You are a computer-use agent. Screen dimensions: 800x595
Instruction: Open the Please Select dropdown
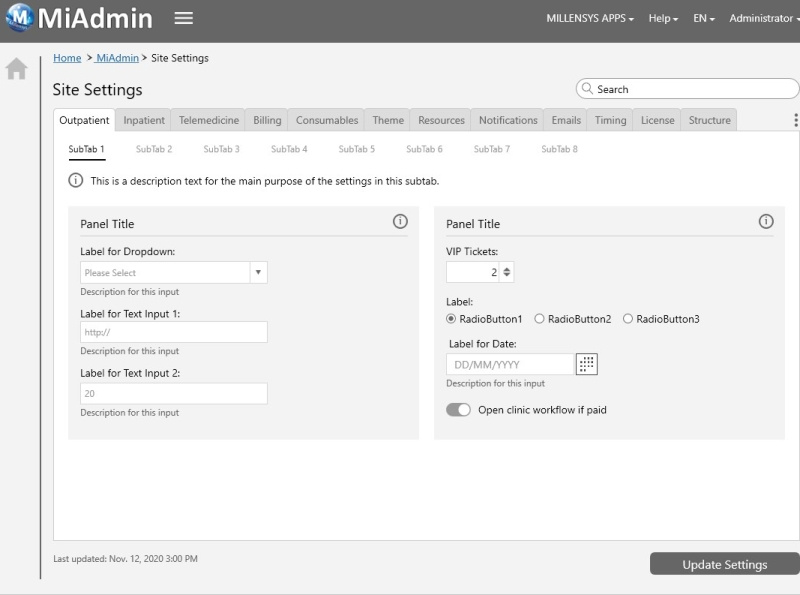tap(174, 272)
